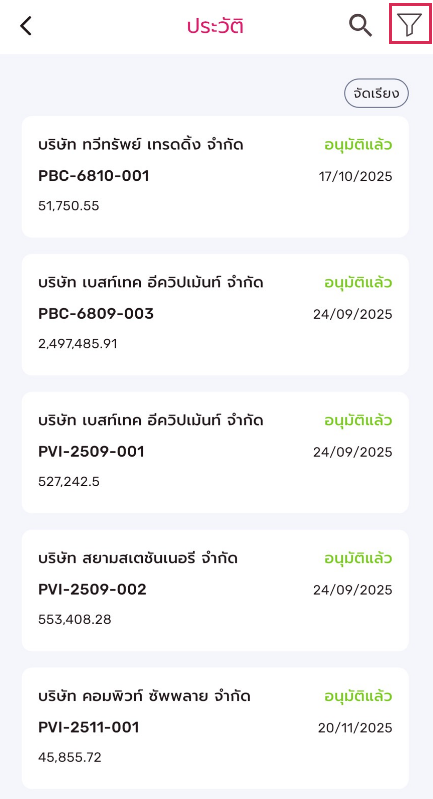Click อนุมัติแล้ว status on PBC-6810-001

pos(359,145)
